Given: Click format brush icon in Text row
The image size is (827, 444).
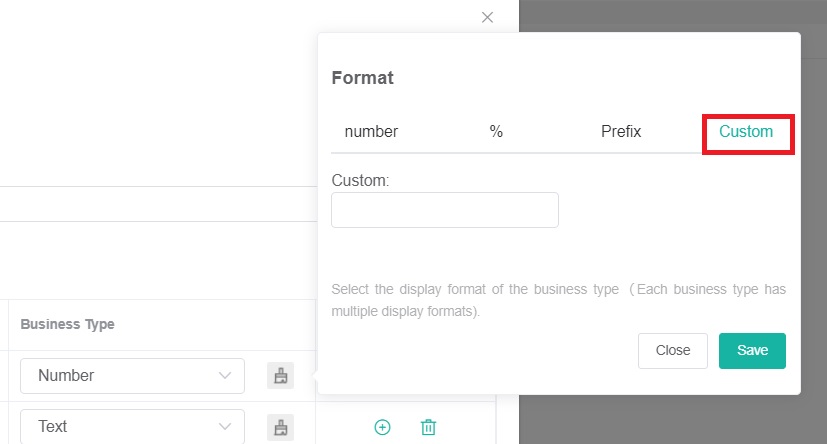Looking at the screenshot, I should pyautogui.click(x=281, y=427).
